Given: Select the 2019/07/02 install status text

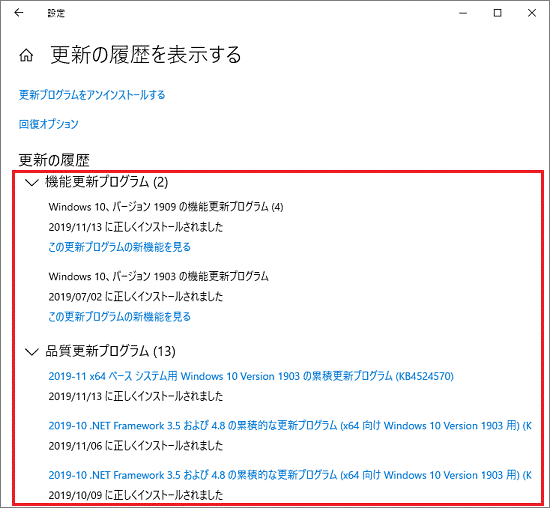Looking at the screenshot, I should tap(136, 297).
